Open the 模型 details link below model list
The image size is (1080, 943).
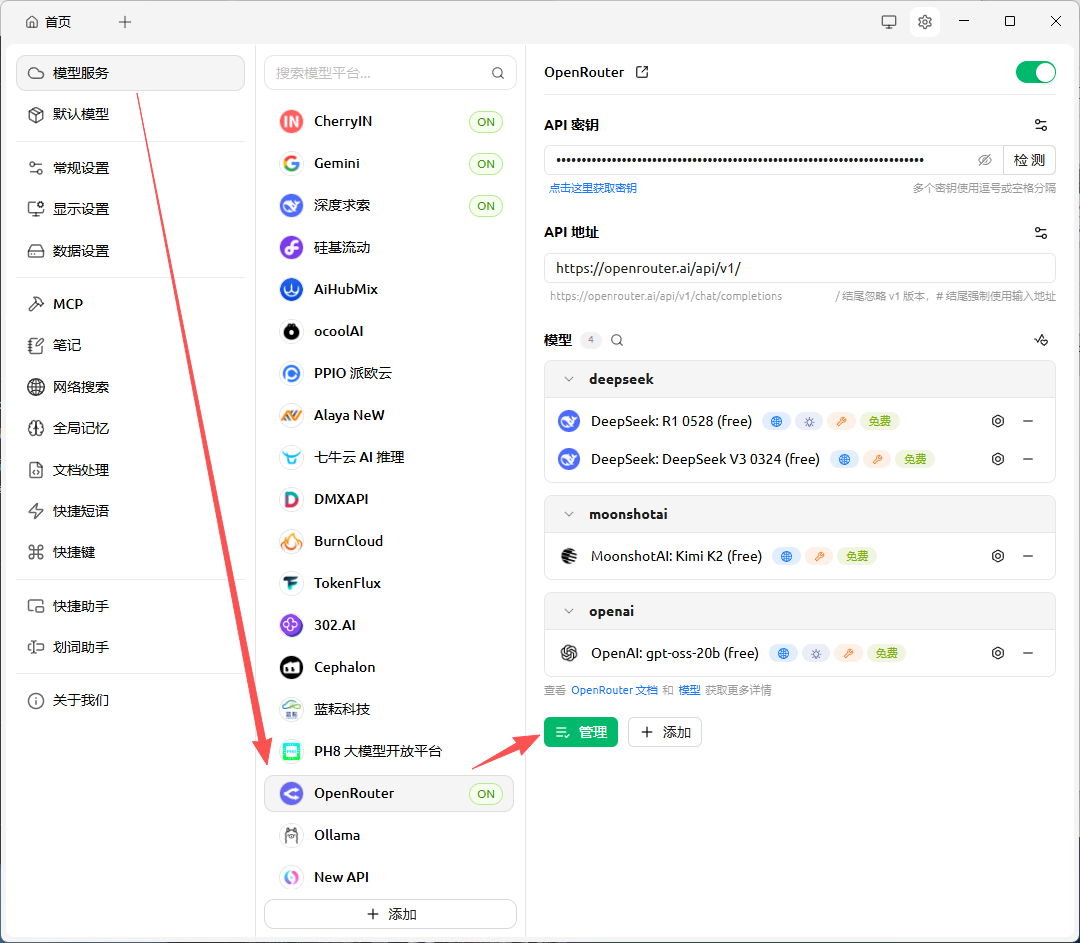point(689,690)
